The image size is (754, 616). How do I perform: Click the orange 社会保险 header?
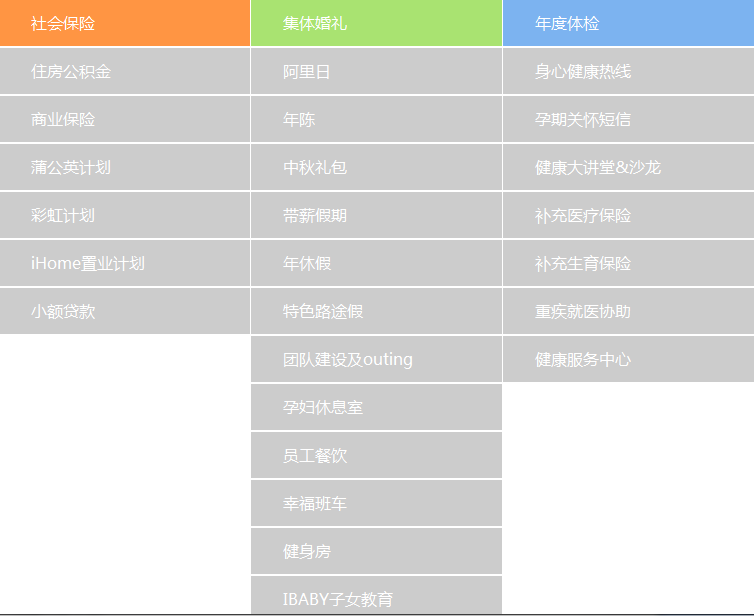point(124,23)
